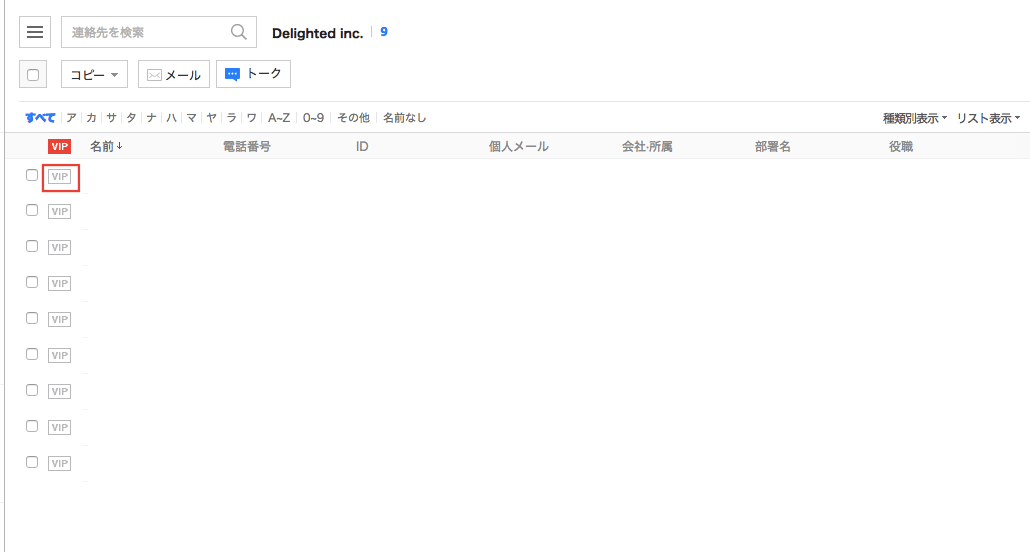
Task: Select the A~Z filter tab
Action: 279,118
